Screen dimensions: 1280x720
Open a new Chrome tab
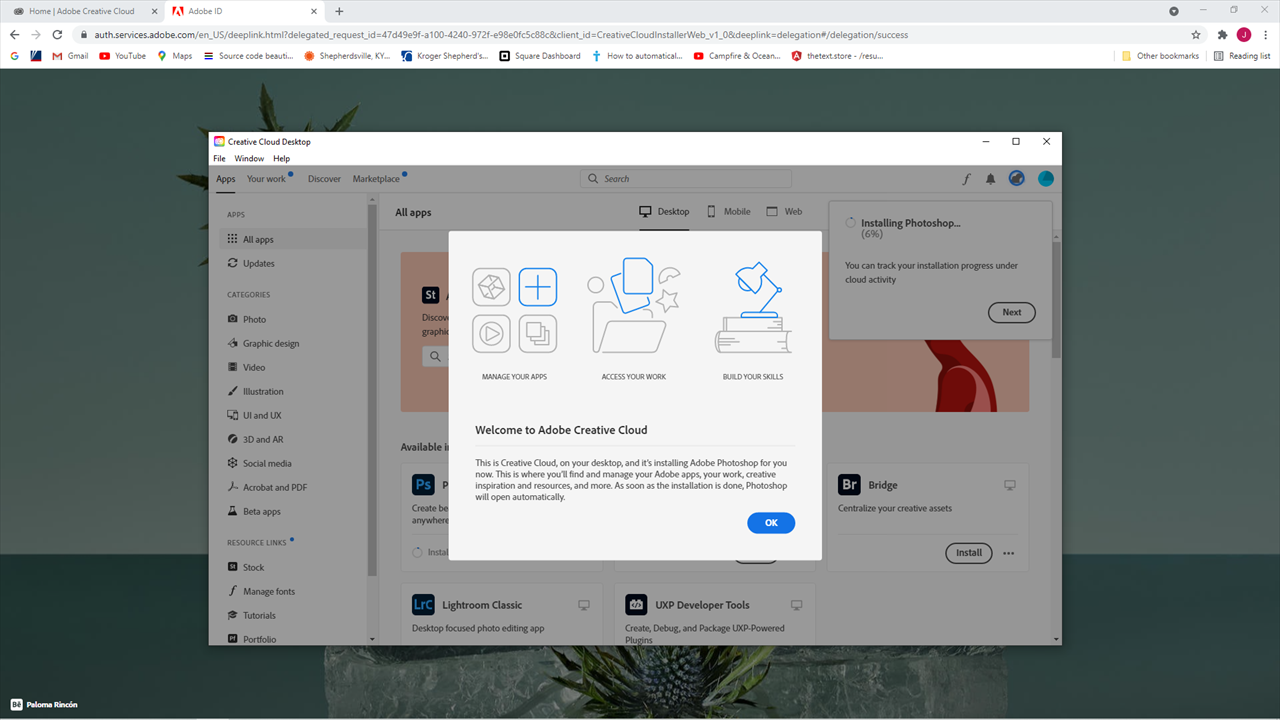point(339,11)
